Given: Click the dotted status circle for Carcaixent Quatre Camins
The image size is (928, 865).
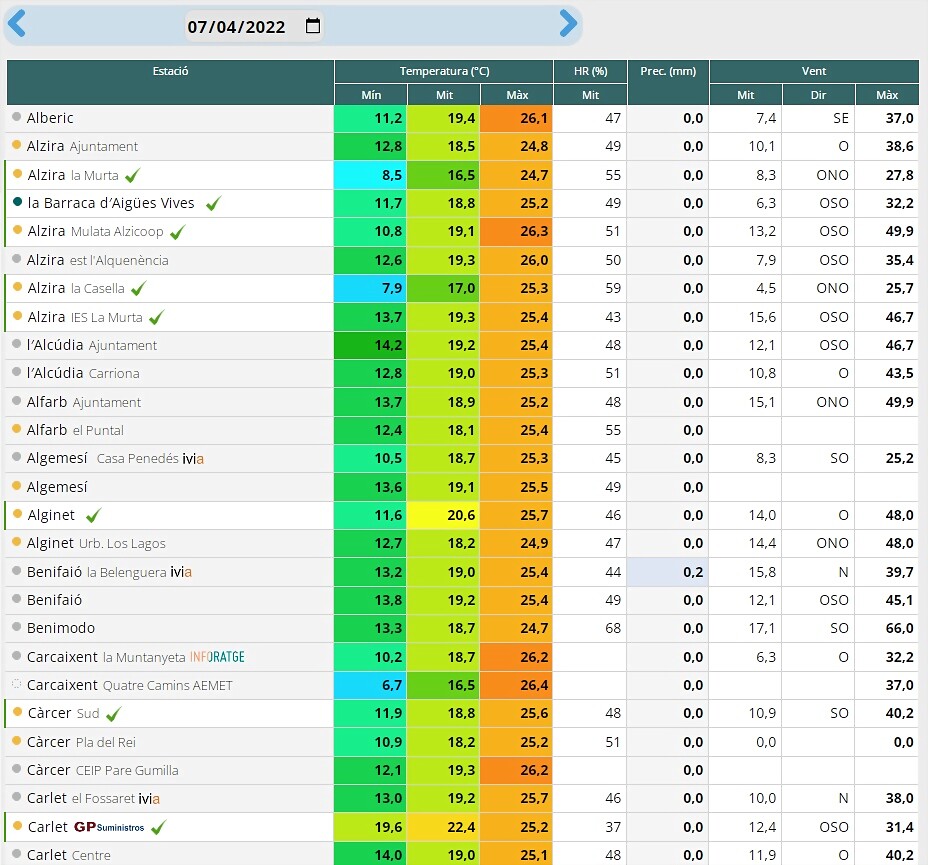Looking at the screenshot, I should point(17,684).
